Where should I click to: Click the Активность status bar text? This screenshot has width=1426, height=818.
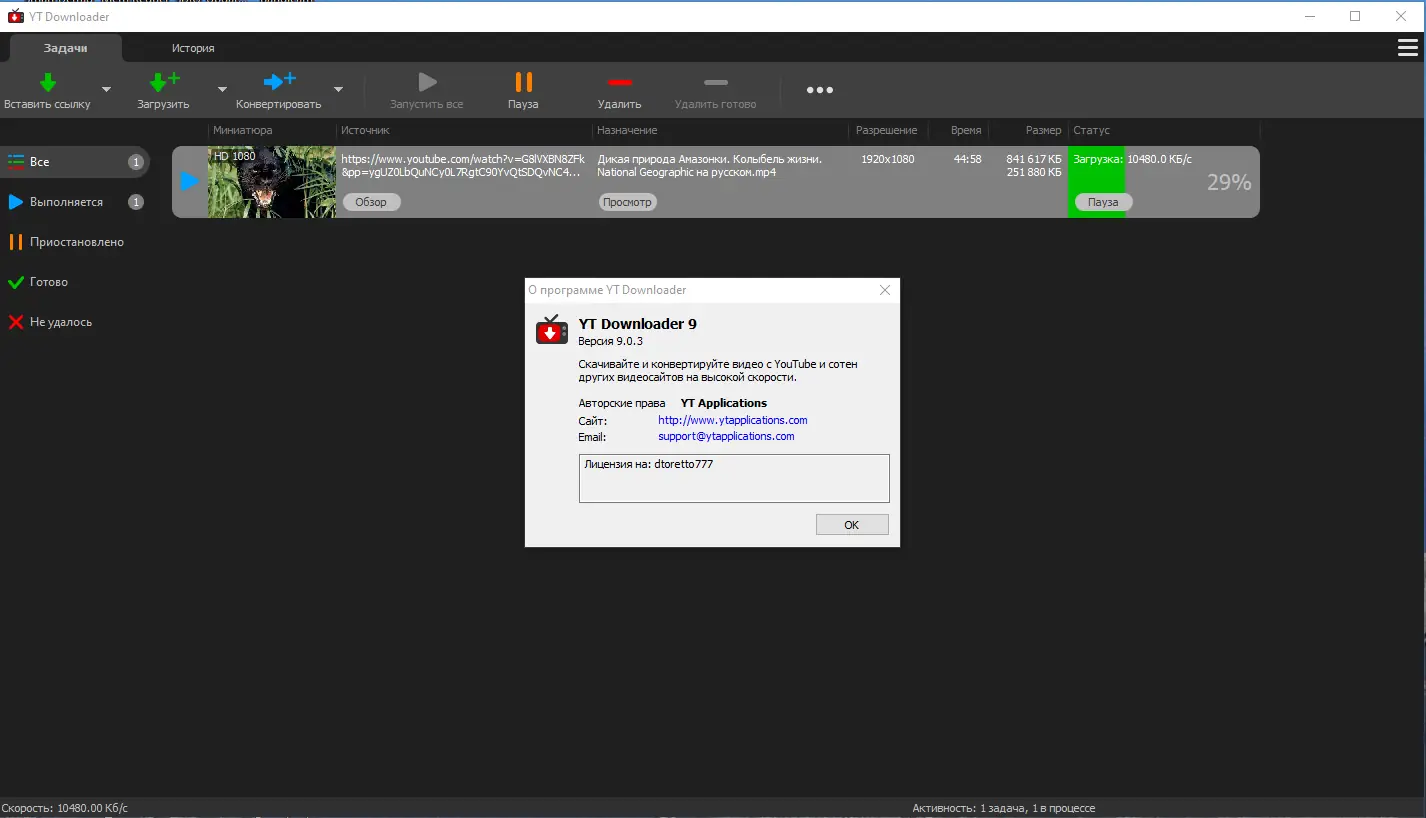pos(1004,808)
